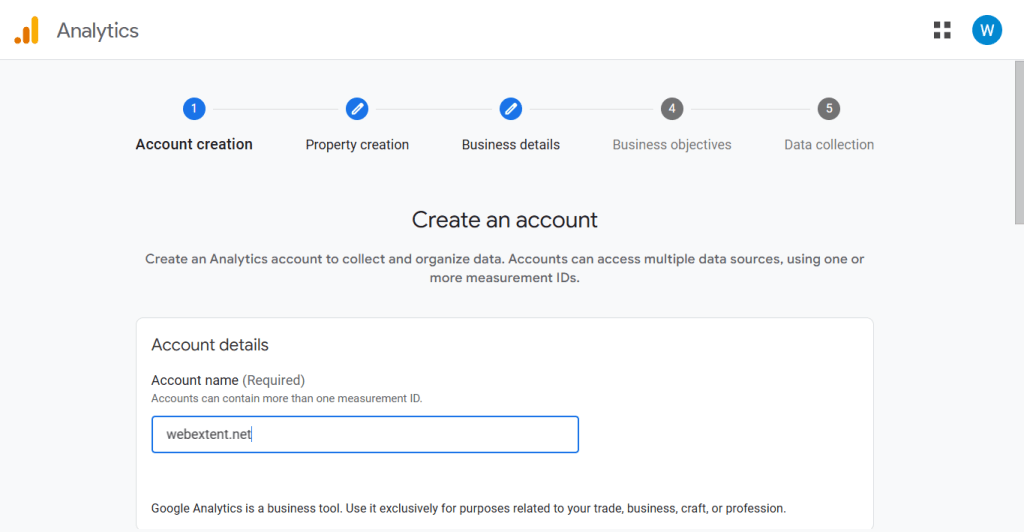This screenshot has height=532, width=1024.
Task: Select the step 4 numbered circle
Action: [x=672, y=109]
